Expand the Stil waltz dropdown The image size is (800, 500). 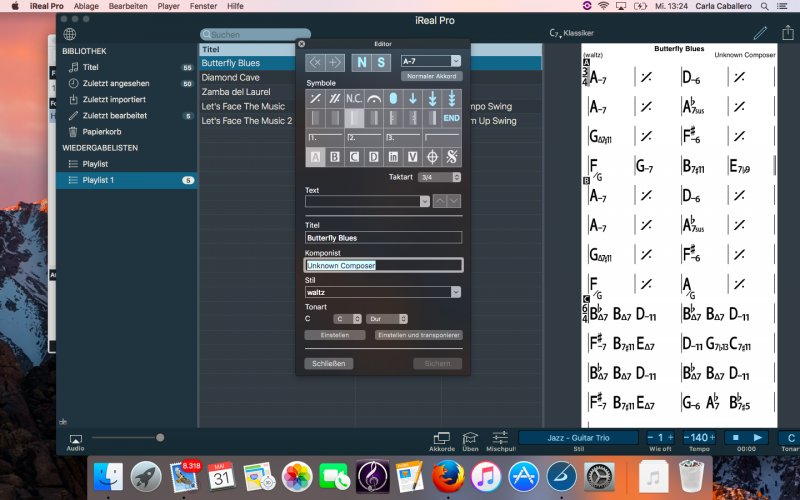[x=383, y=292]
